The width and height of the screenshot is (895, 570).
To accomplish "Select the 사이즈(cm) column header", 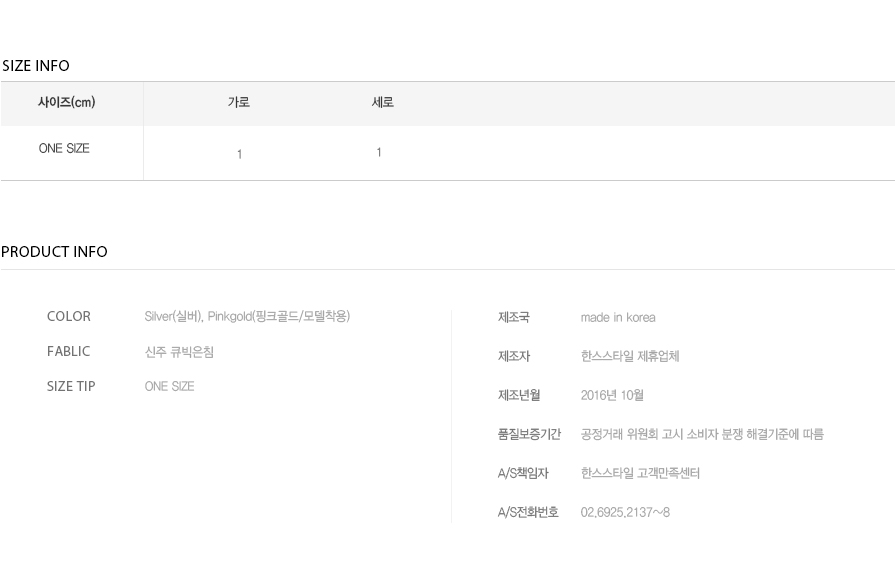I will 66,102.
